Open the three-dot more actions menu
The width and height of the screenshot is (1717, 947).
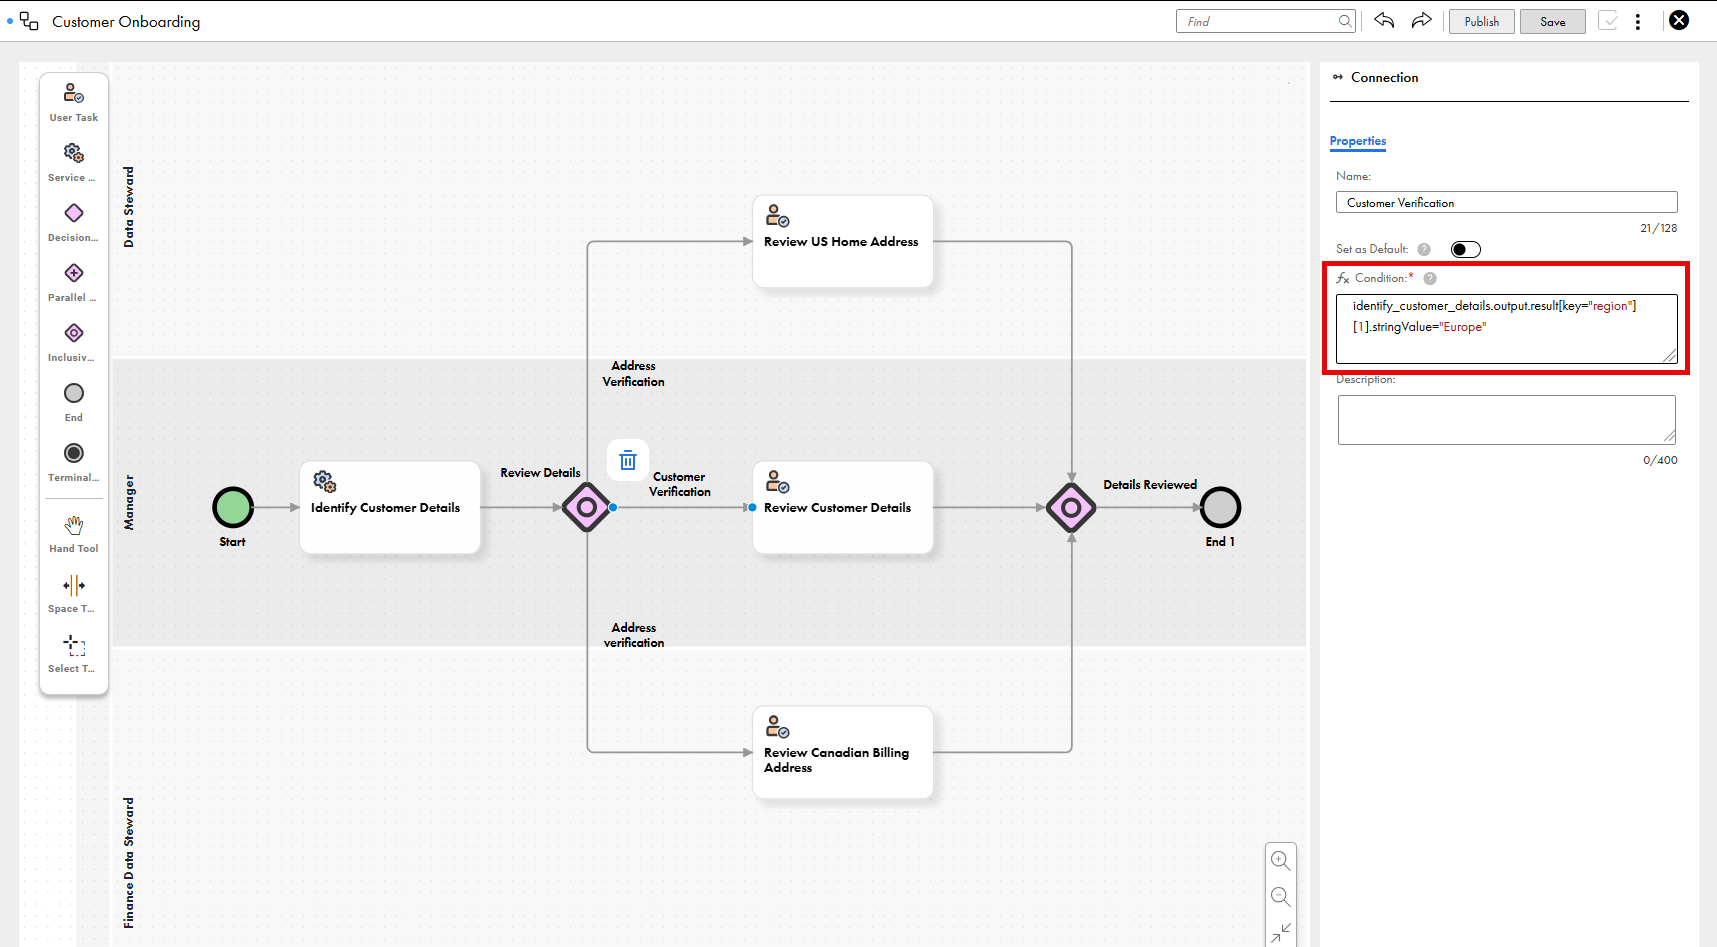click(1638, 21)
